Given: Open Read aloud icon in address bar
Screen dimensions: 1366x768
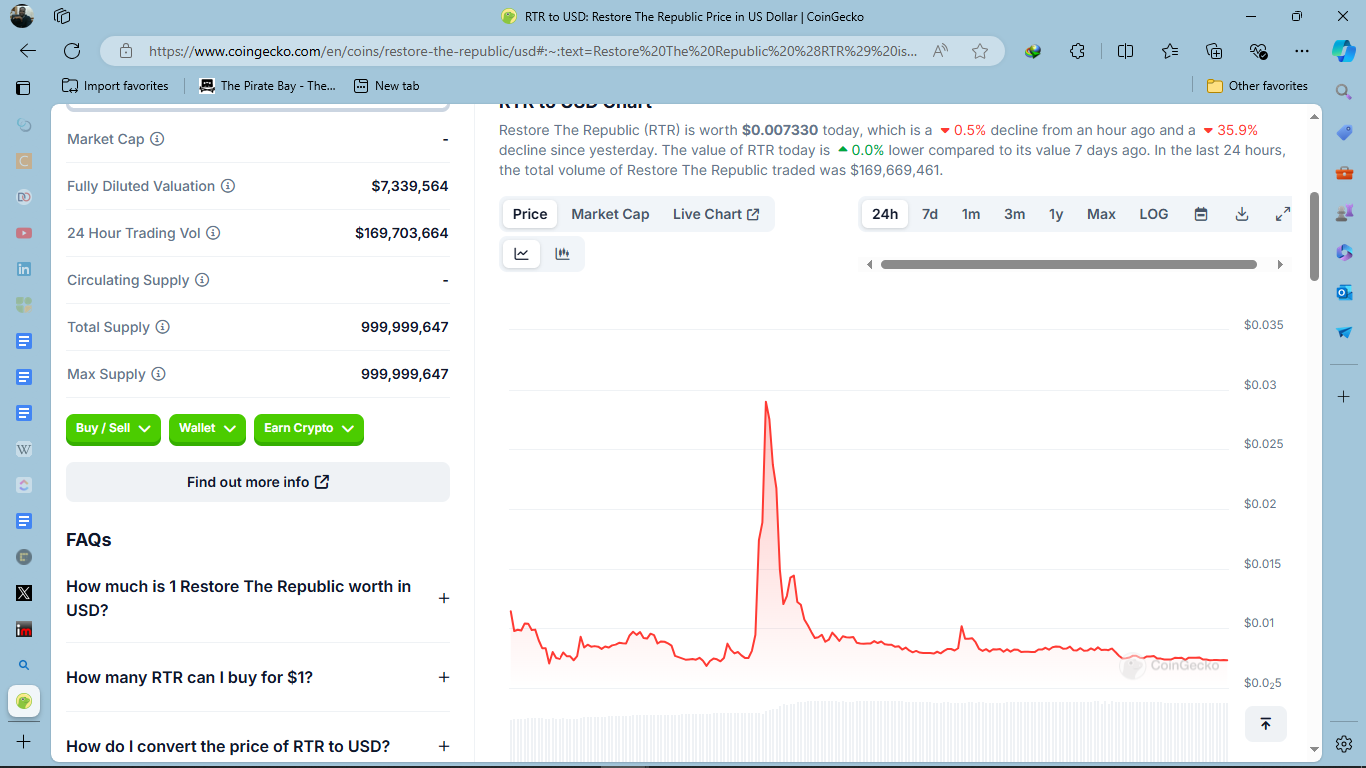Looking at the screenshot, I should pos(940,51).
